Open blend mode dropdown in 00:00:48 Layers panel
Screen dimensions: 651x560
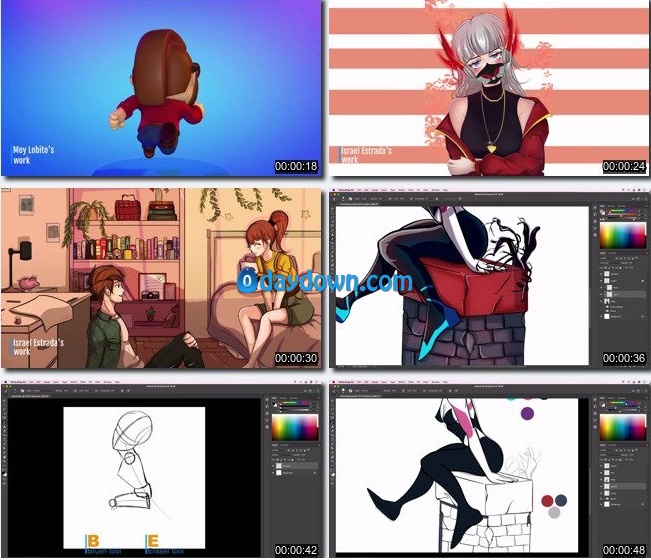coord(607,455)
